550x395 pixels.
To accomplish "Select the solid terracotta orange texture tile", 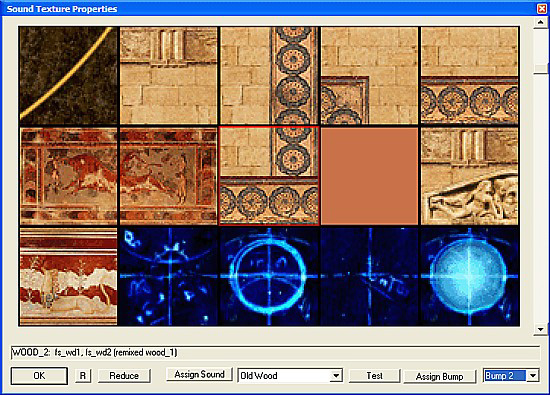I will (369, 176).
